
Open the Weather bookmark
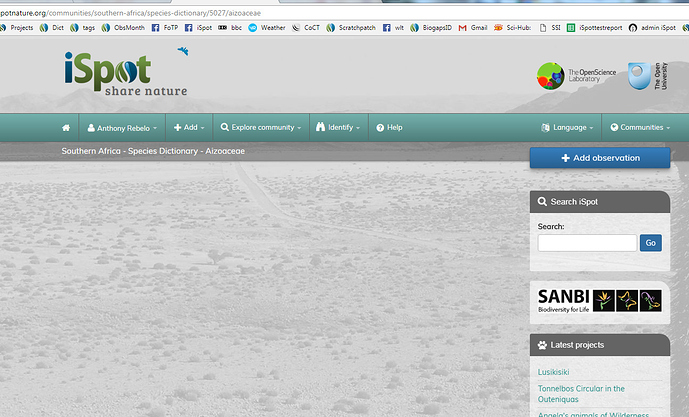pos(267,28)
